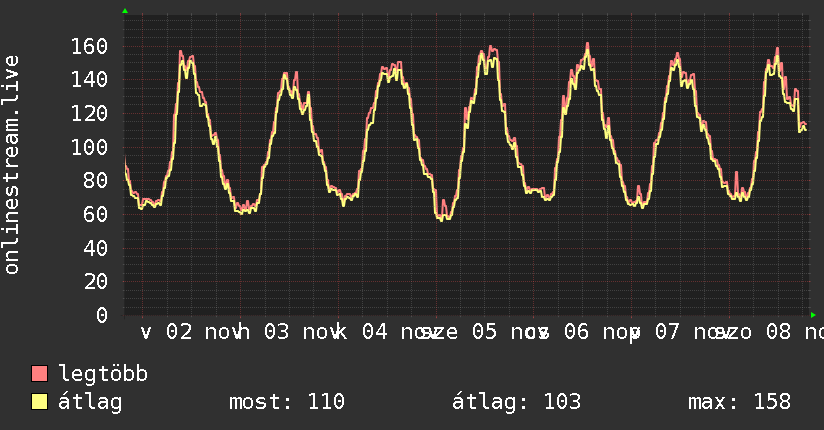Click the green arrow ending the X axis

pyautogui.click(x=814, y=315)
